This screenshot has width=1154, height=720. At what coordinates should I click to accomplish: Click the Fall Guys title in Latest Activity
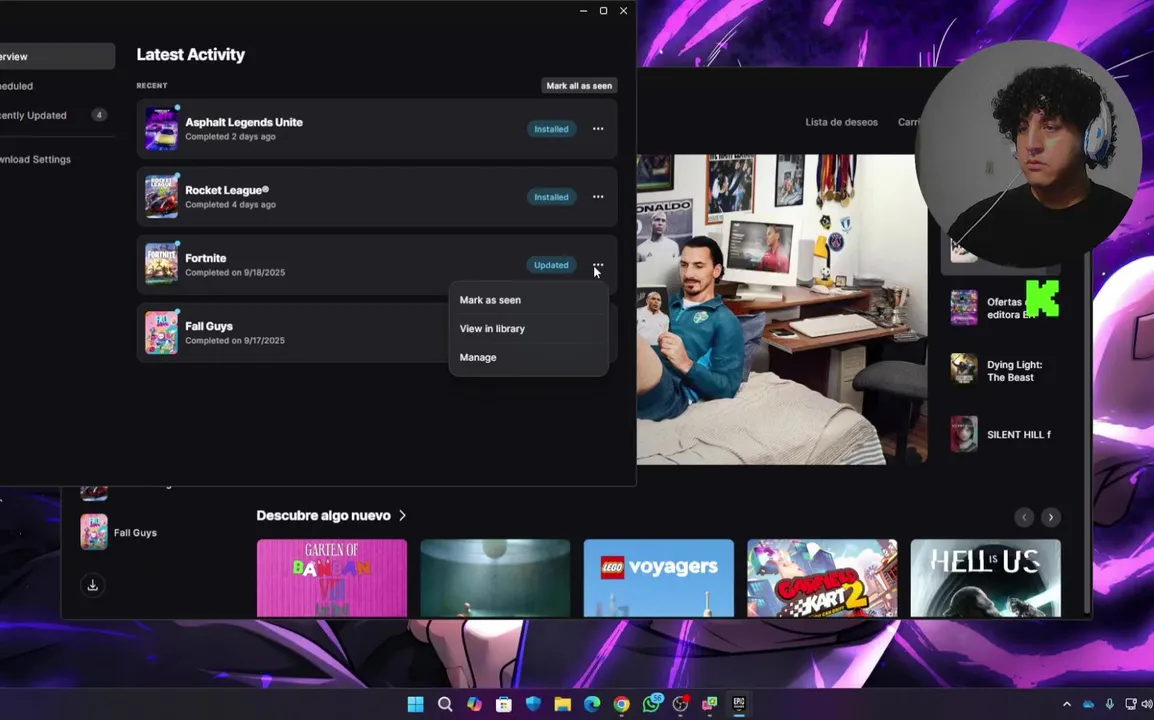click(209, 326)
